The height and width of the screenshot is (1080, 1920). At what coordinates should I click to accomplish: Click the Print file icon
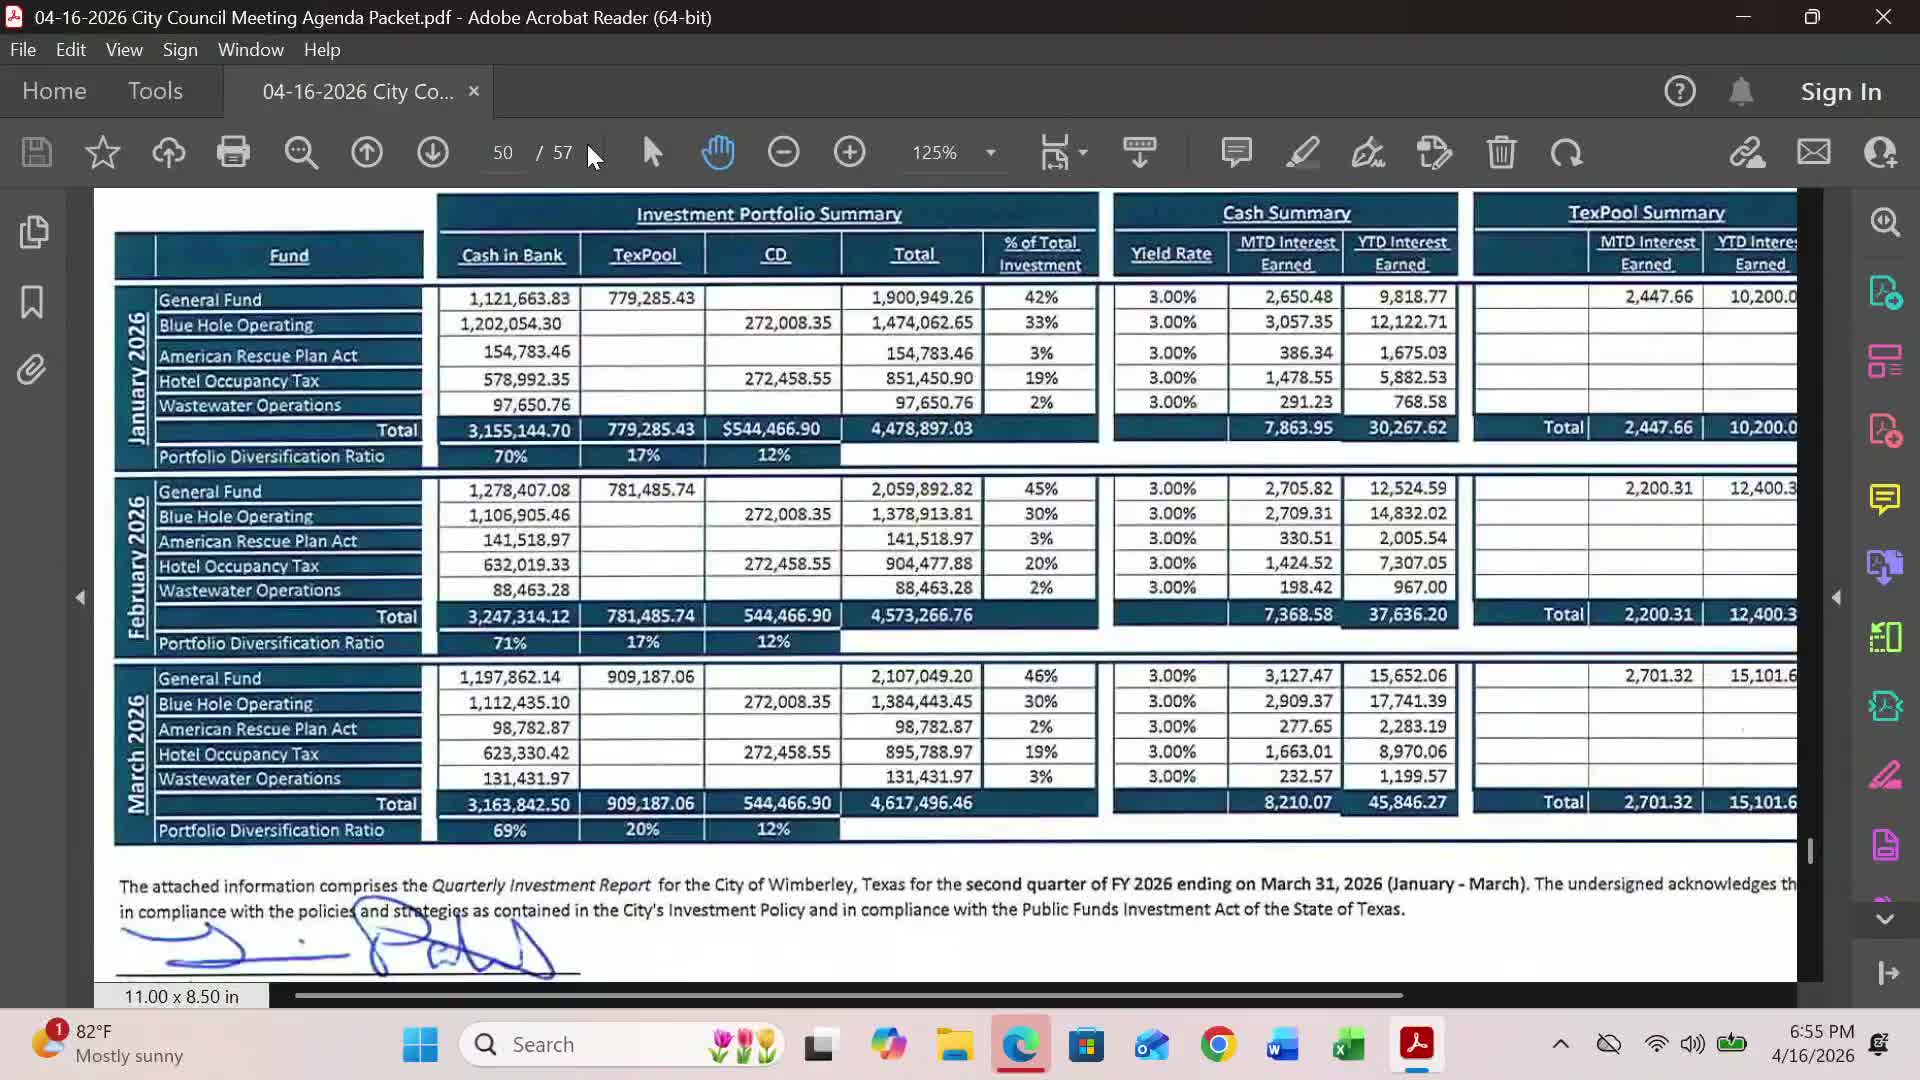tap(233, 152)
